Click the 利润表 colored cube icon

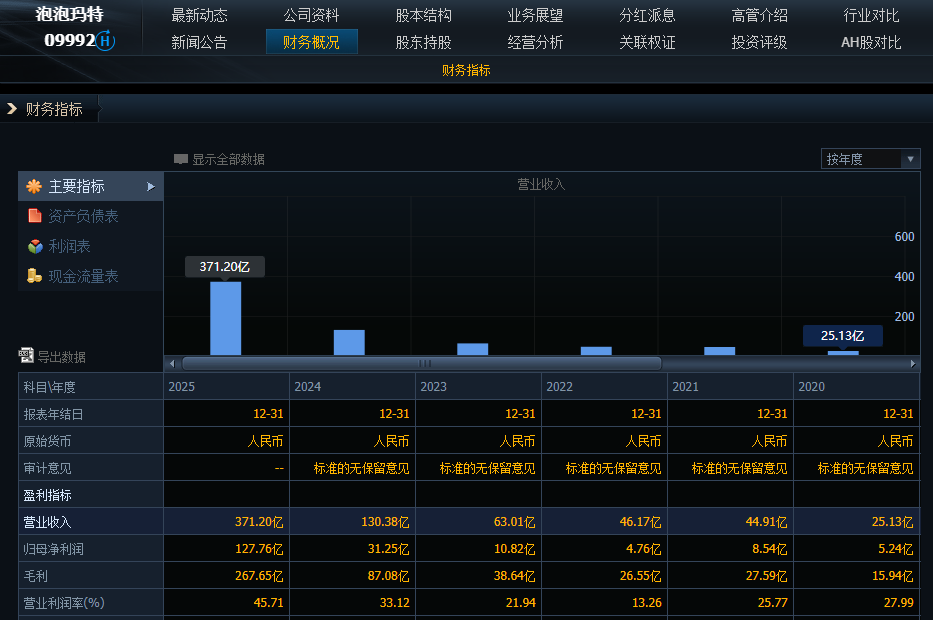tap(34, 246)
